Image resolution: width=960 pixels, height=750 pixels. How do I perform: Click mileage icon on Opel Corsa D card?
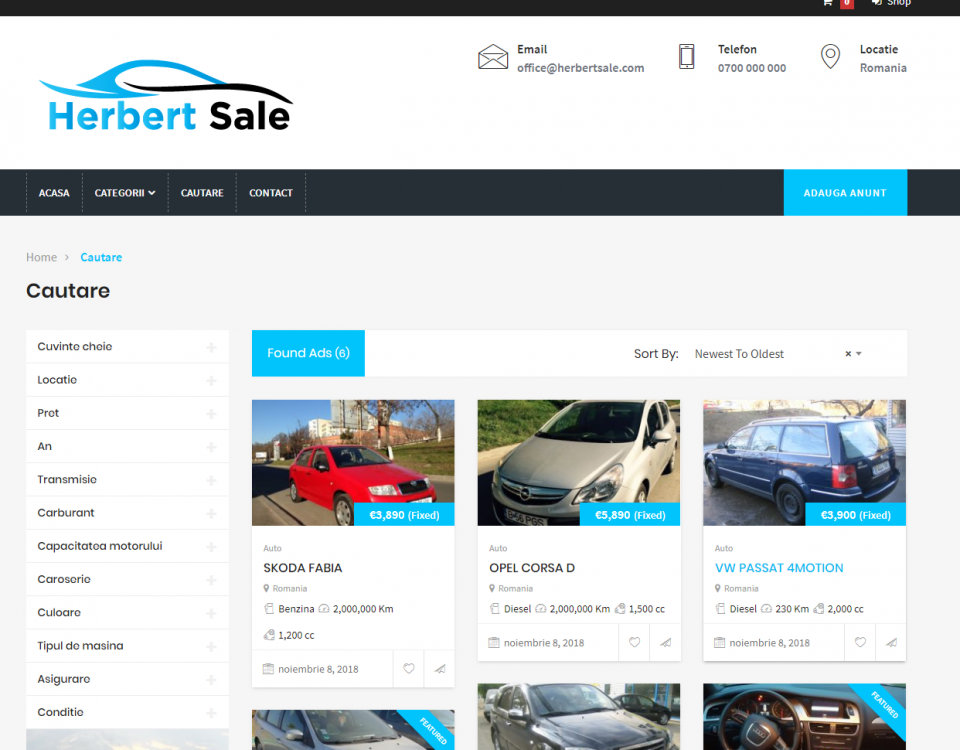pos(541,609)
